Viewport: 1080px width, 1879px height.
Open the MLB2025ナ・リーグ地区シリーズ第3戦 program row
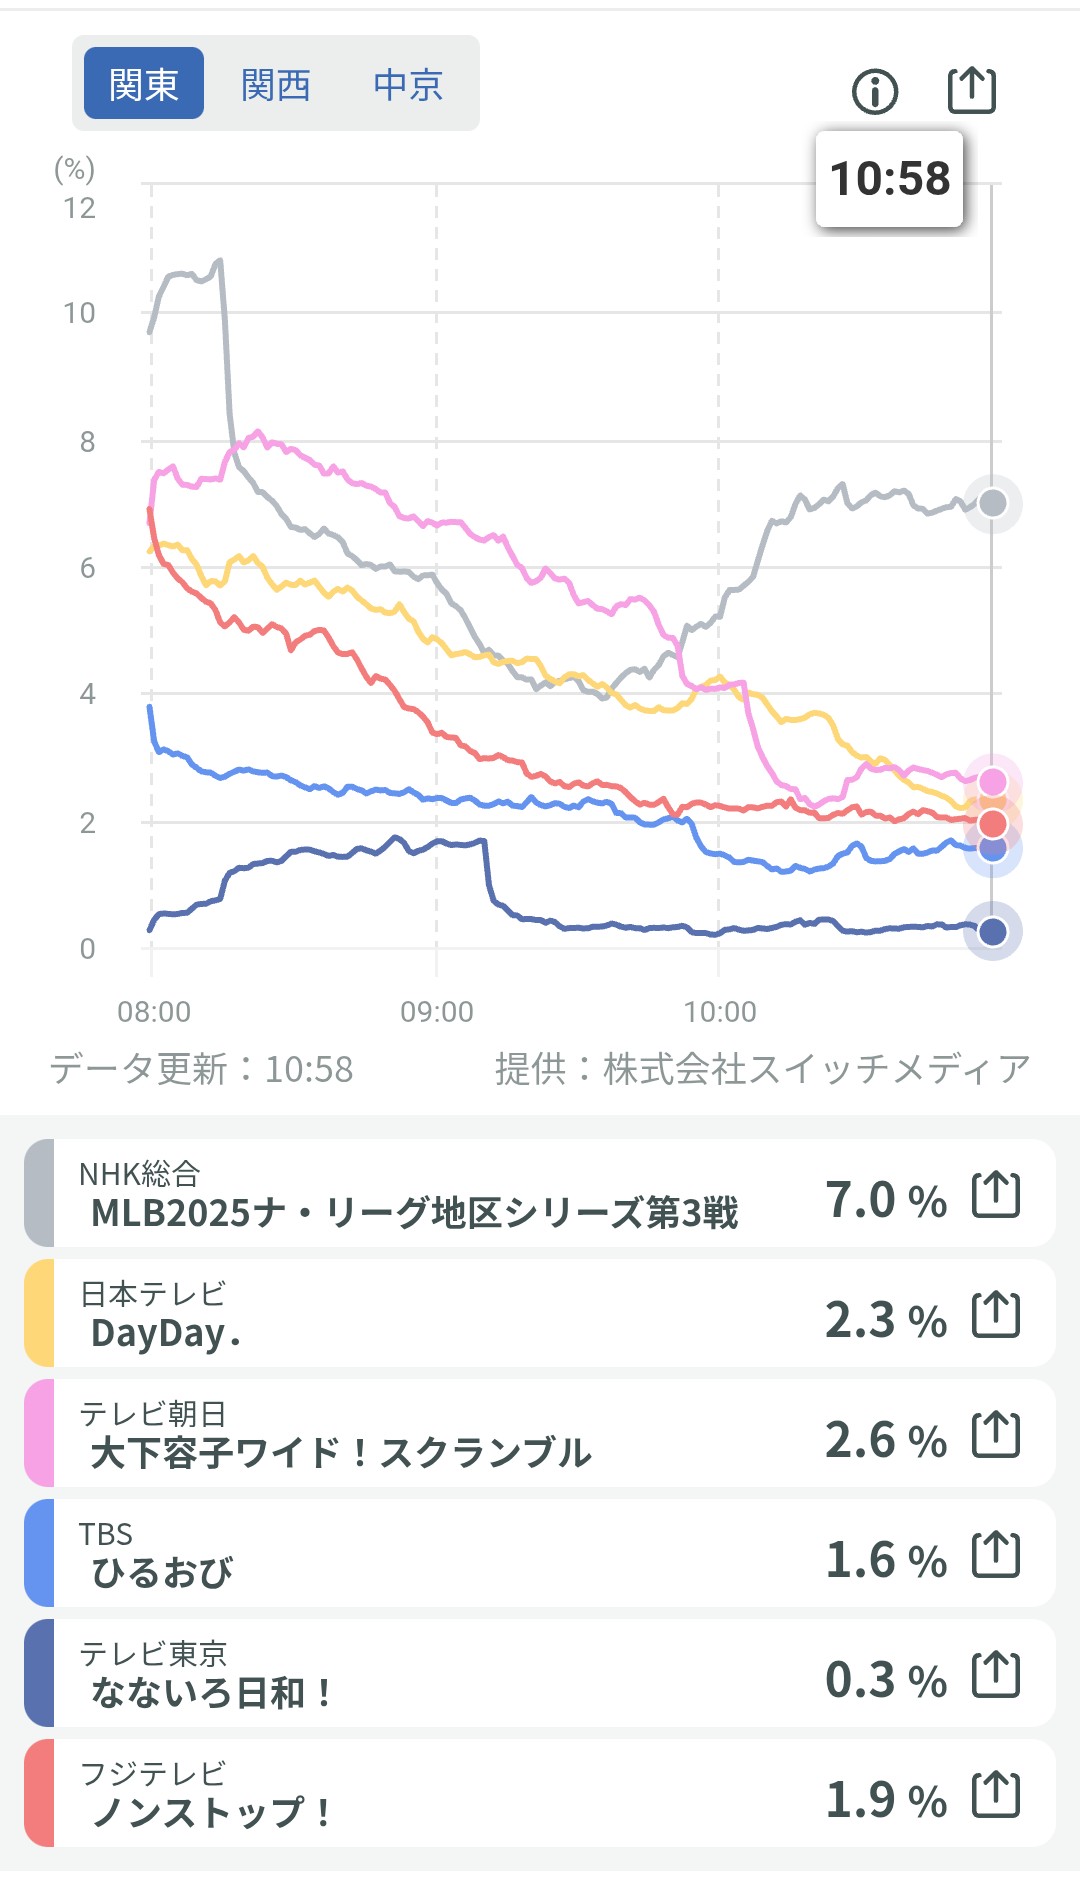tap(414, 1213)
